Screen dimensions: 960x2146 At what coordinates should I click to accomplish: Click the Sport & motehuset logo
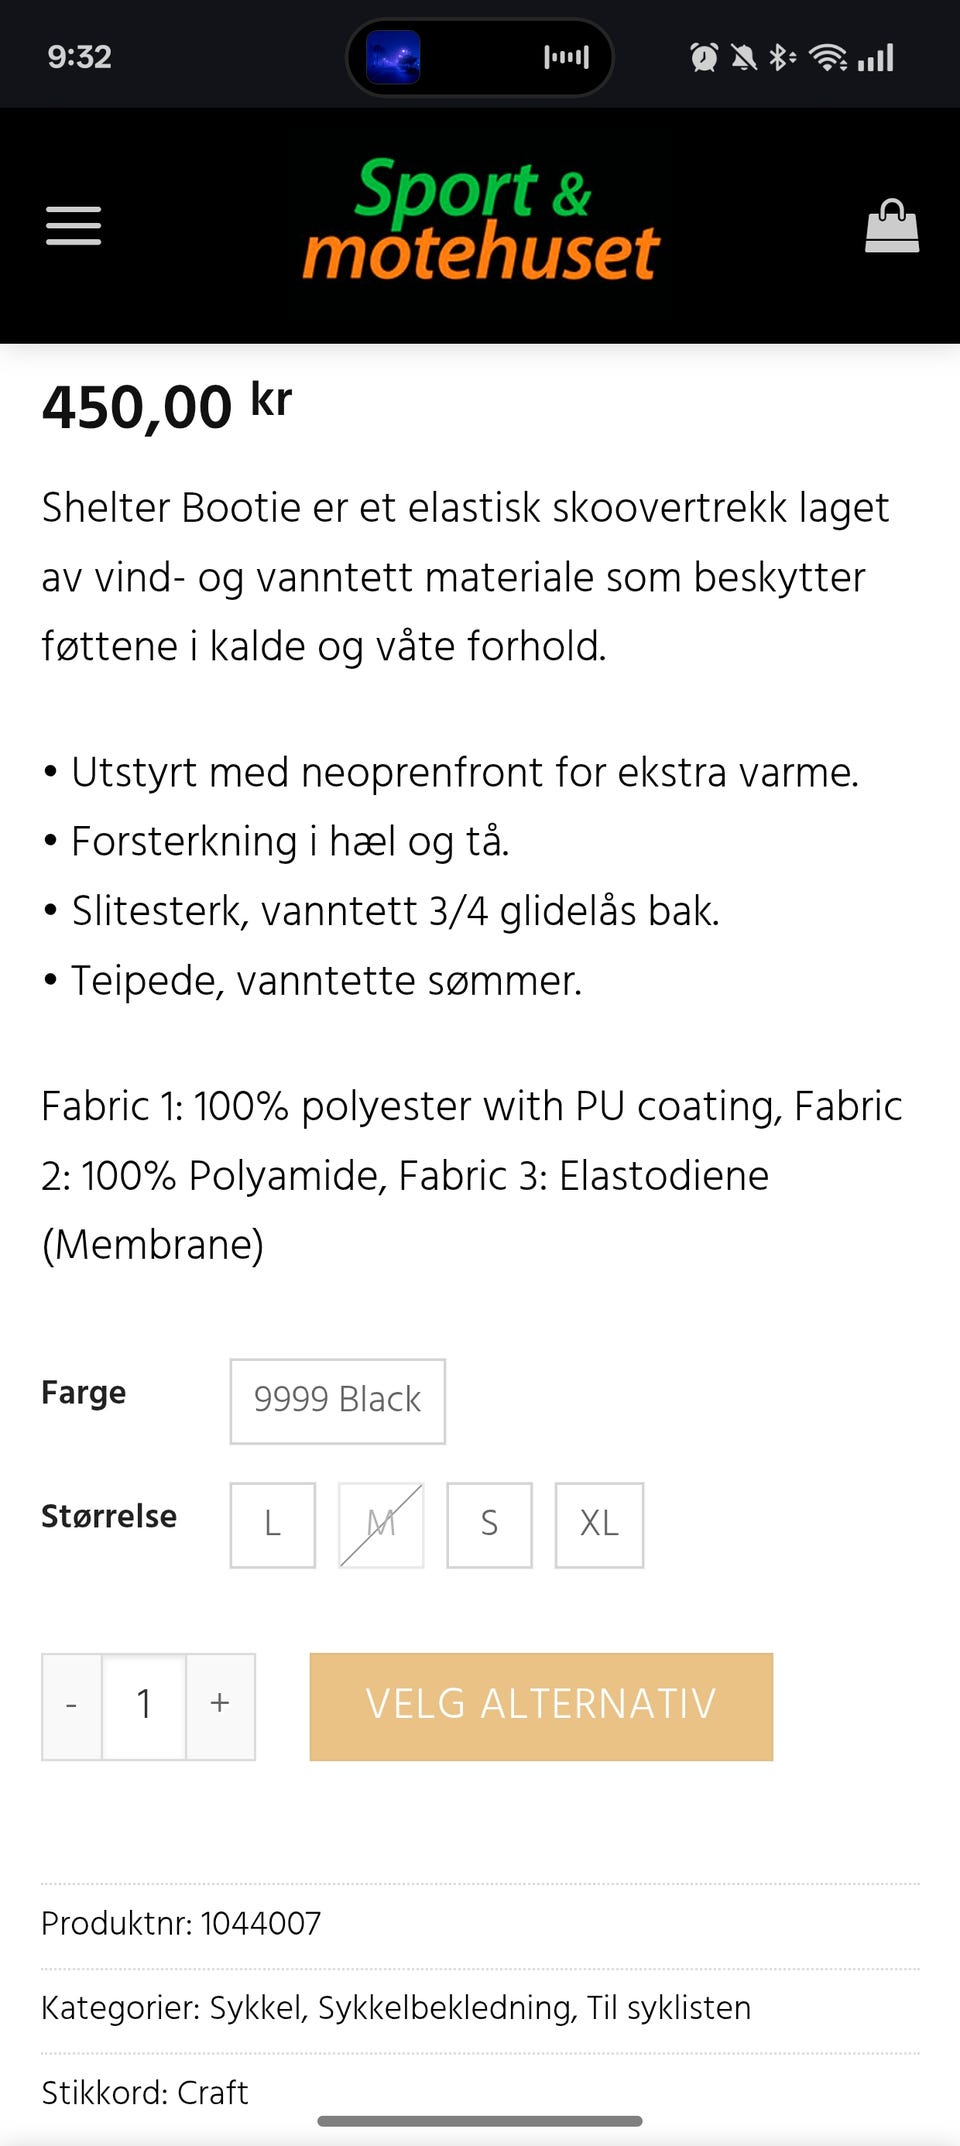pos(480,222)
